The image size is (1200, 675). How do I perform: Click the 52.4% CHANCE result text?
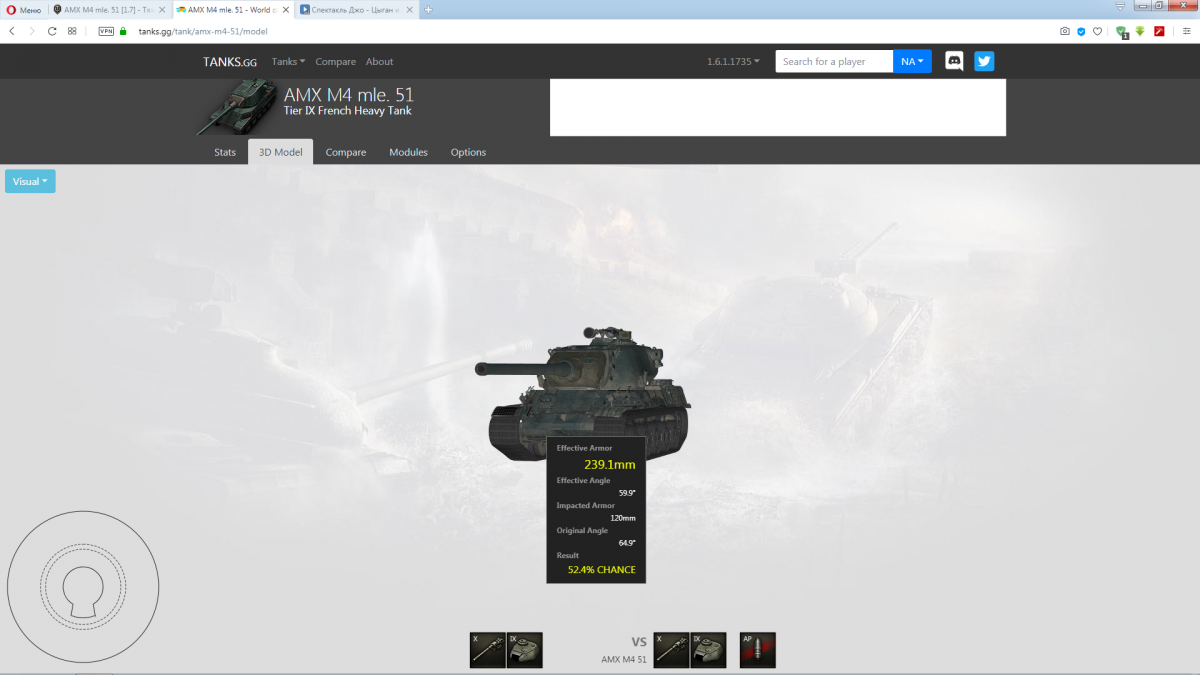[601, 569]
